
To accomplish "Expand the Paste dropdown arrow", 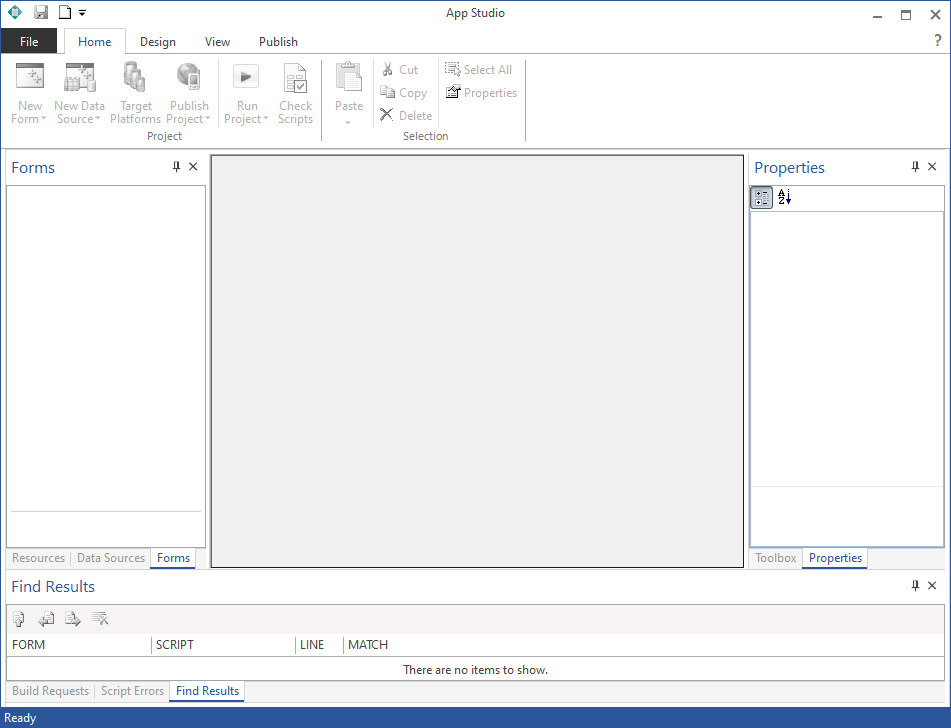I will [x=348, y=123].
